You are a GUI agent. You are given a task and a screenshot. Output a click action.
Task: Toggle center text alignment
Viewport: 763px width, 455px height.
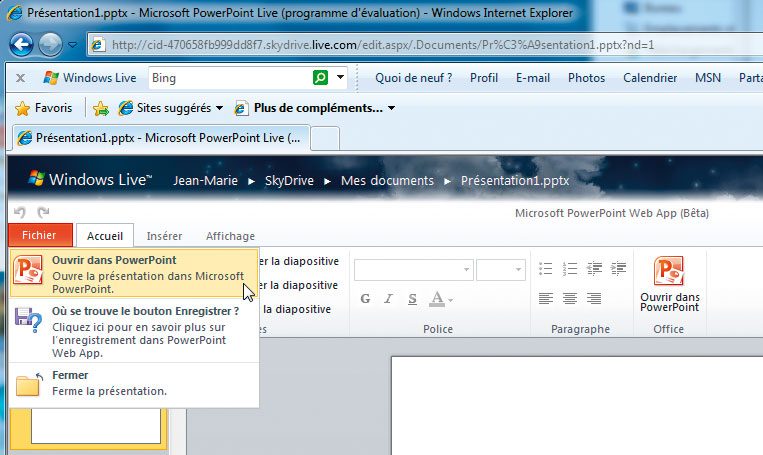pyautogui.click(x=570, y=298)
